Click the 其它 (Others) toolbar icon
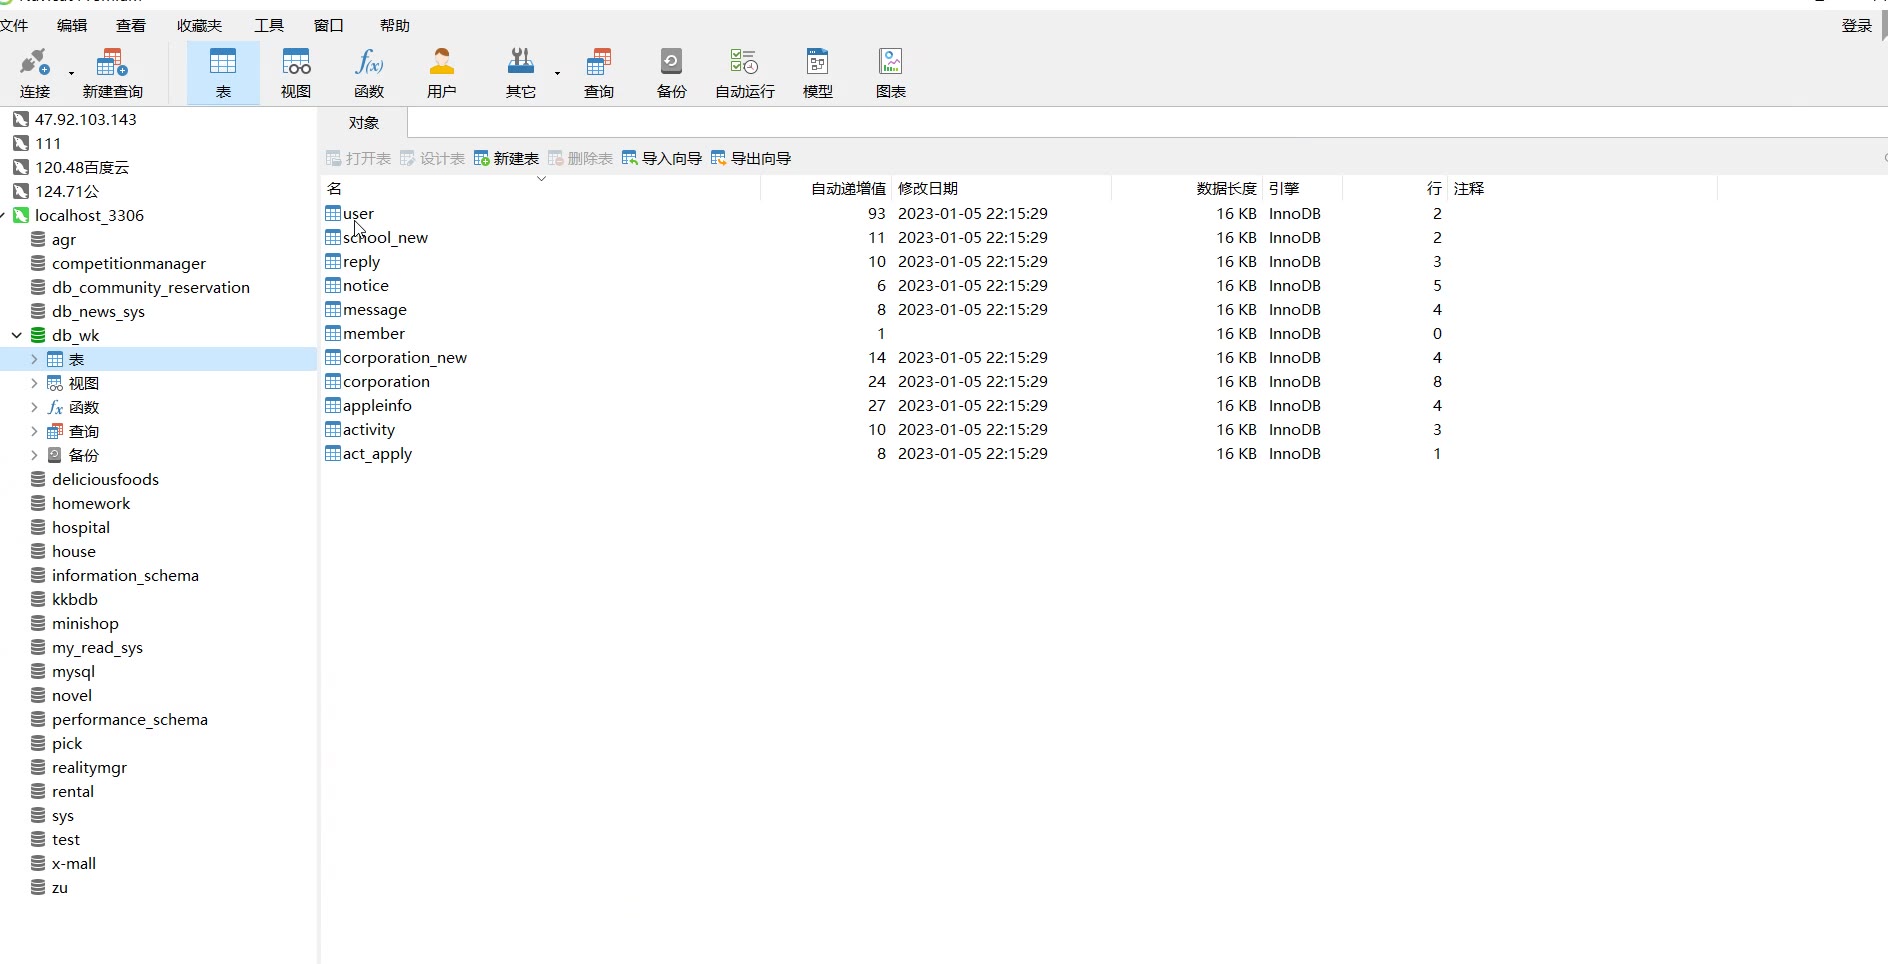The image size is (1888, 964). (521, 73)
